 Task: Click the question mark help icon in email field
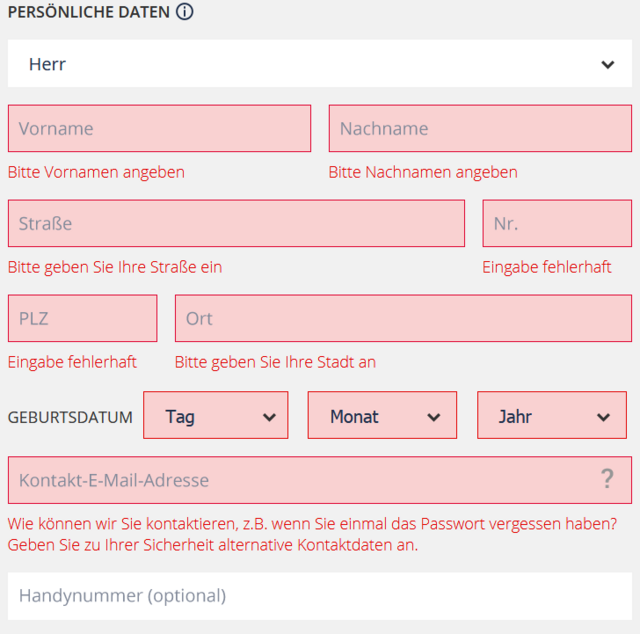pyautogui.click(x=607, y=479)
